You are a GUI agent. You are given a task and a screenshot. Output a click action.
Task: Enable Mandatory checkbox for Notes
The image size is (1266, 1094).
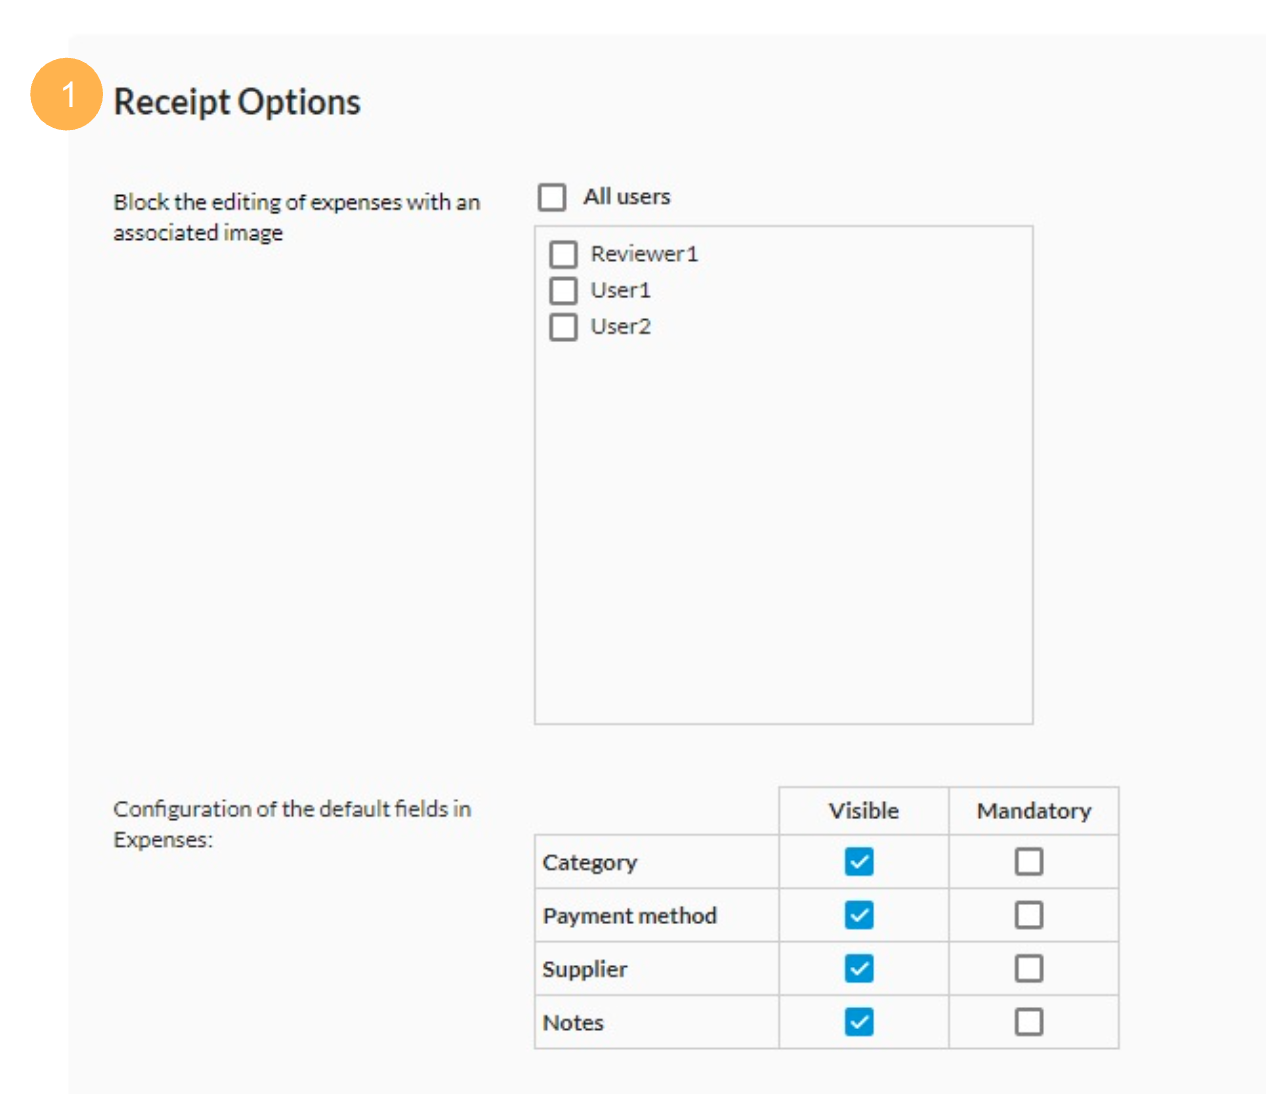[1029, 1022]
